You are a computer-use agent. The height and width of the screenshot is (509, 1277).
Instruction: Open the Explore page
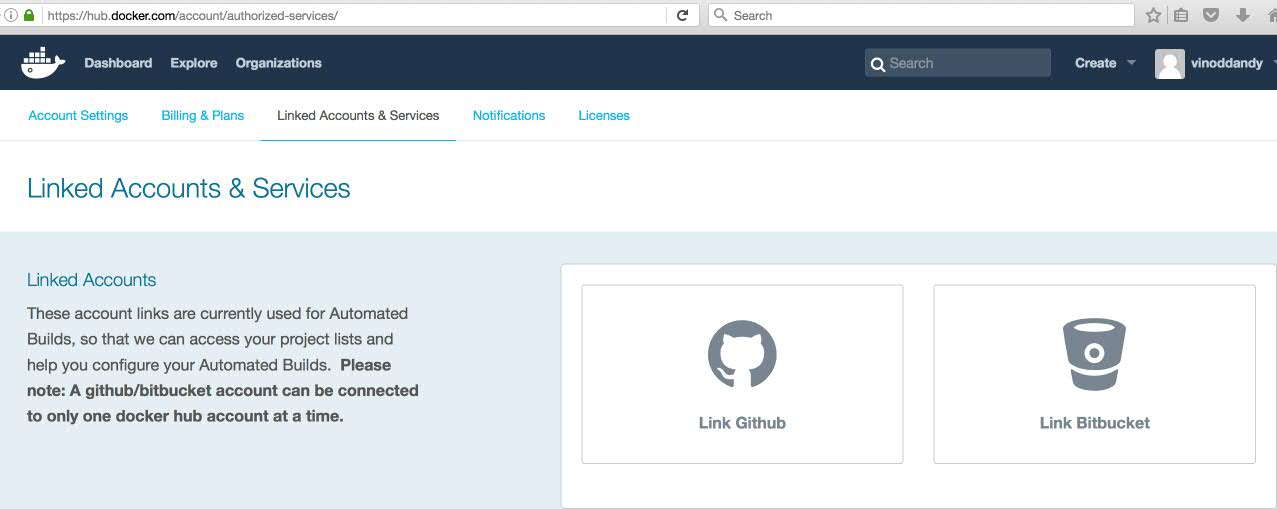194,63
